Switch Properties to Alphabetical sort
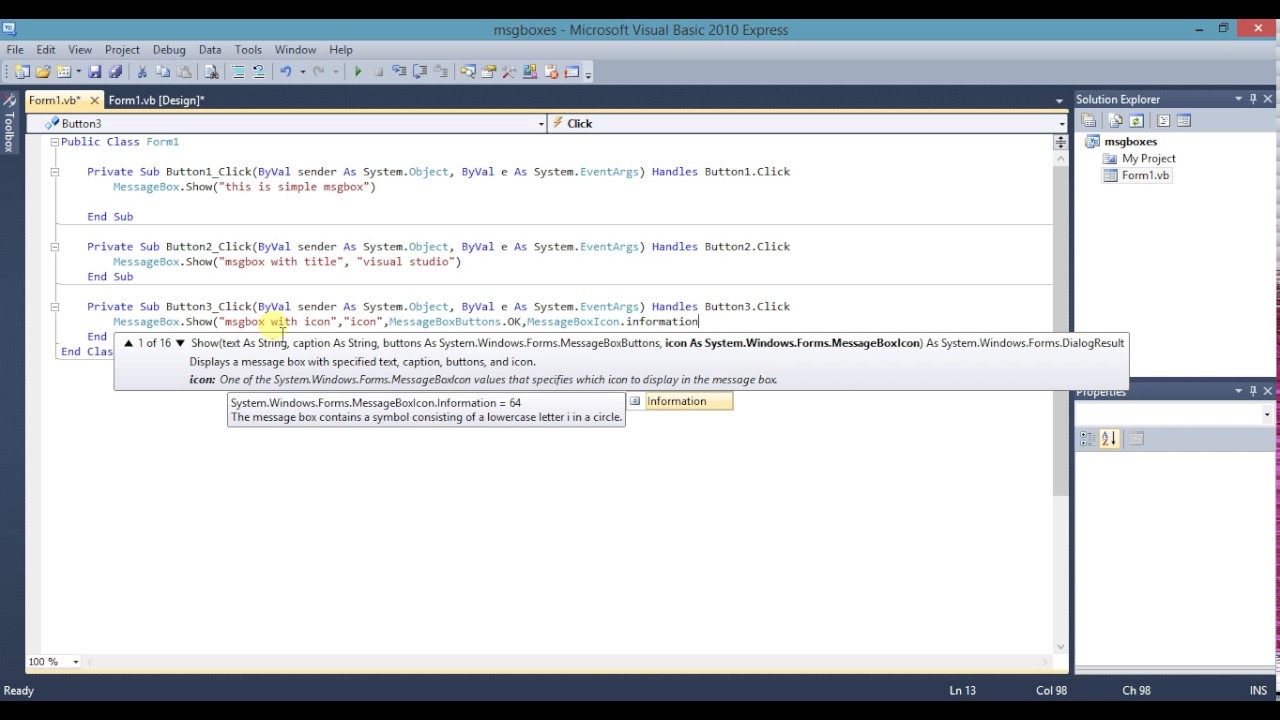The height and width of the screenshot is (720, 1280). click(1109, 439)
